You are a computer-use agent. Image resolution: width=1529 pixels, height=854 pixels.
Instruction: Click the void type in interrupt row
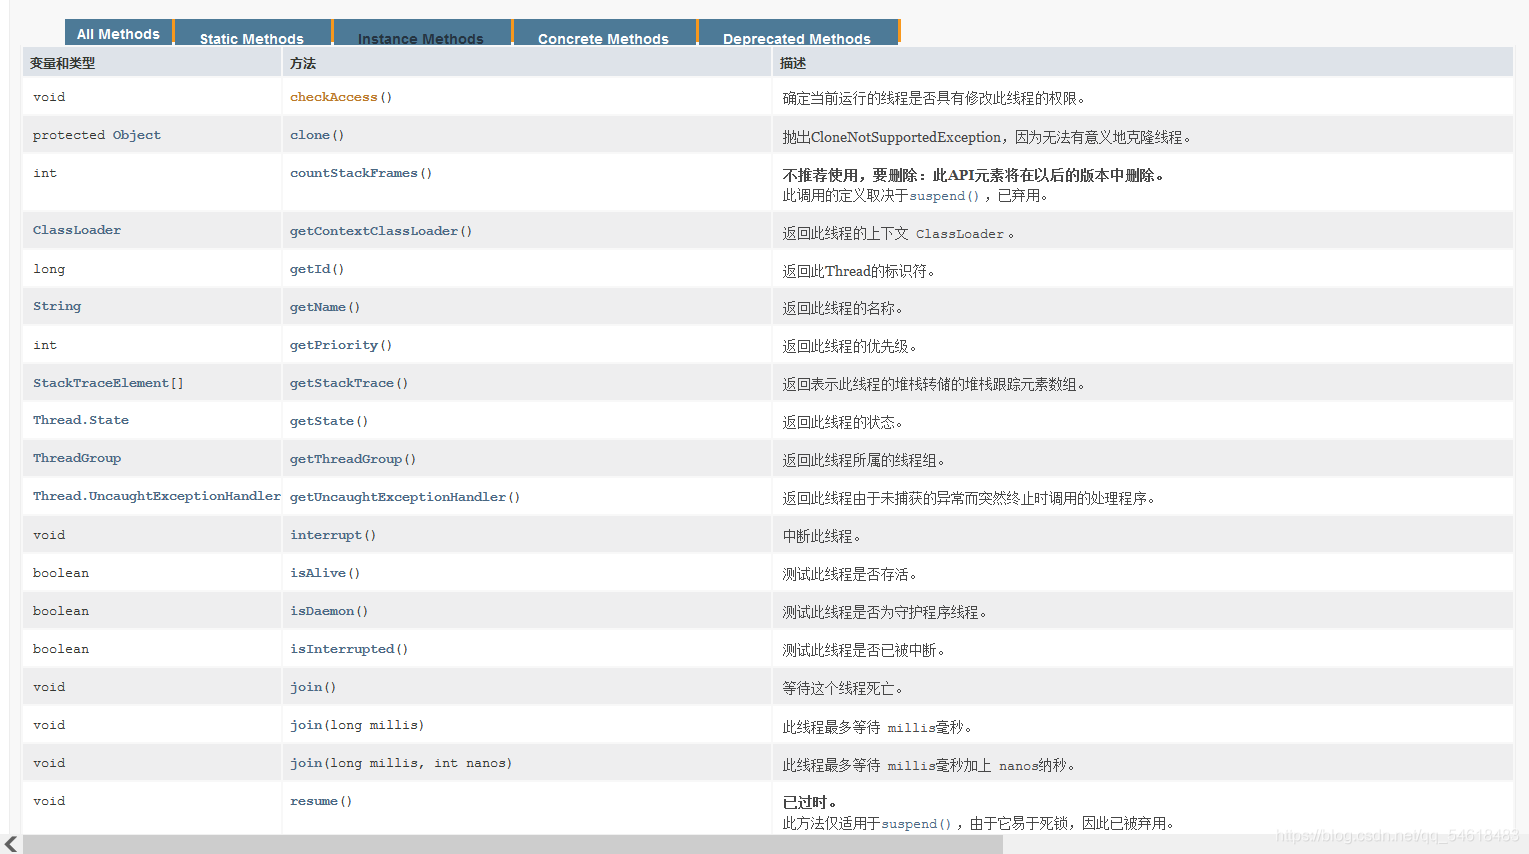pos(49,535)
